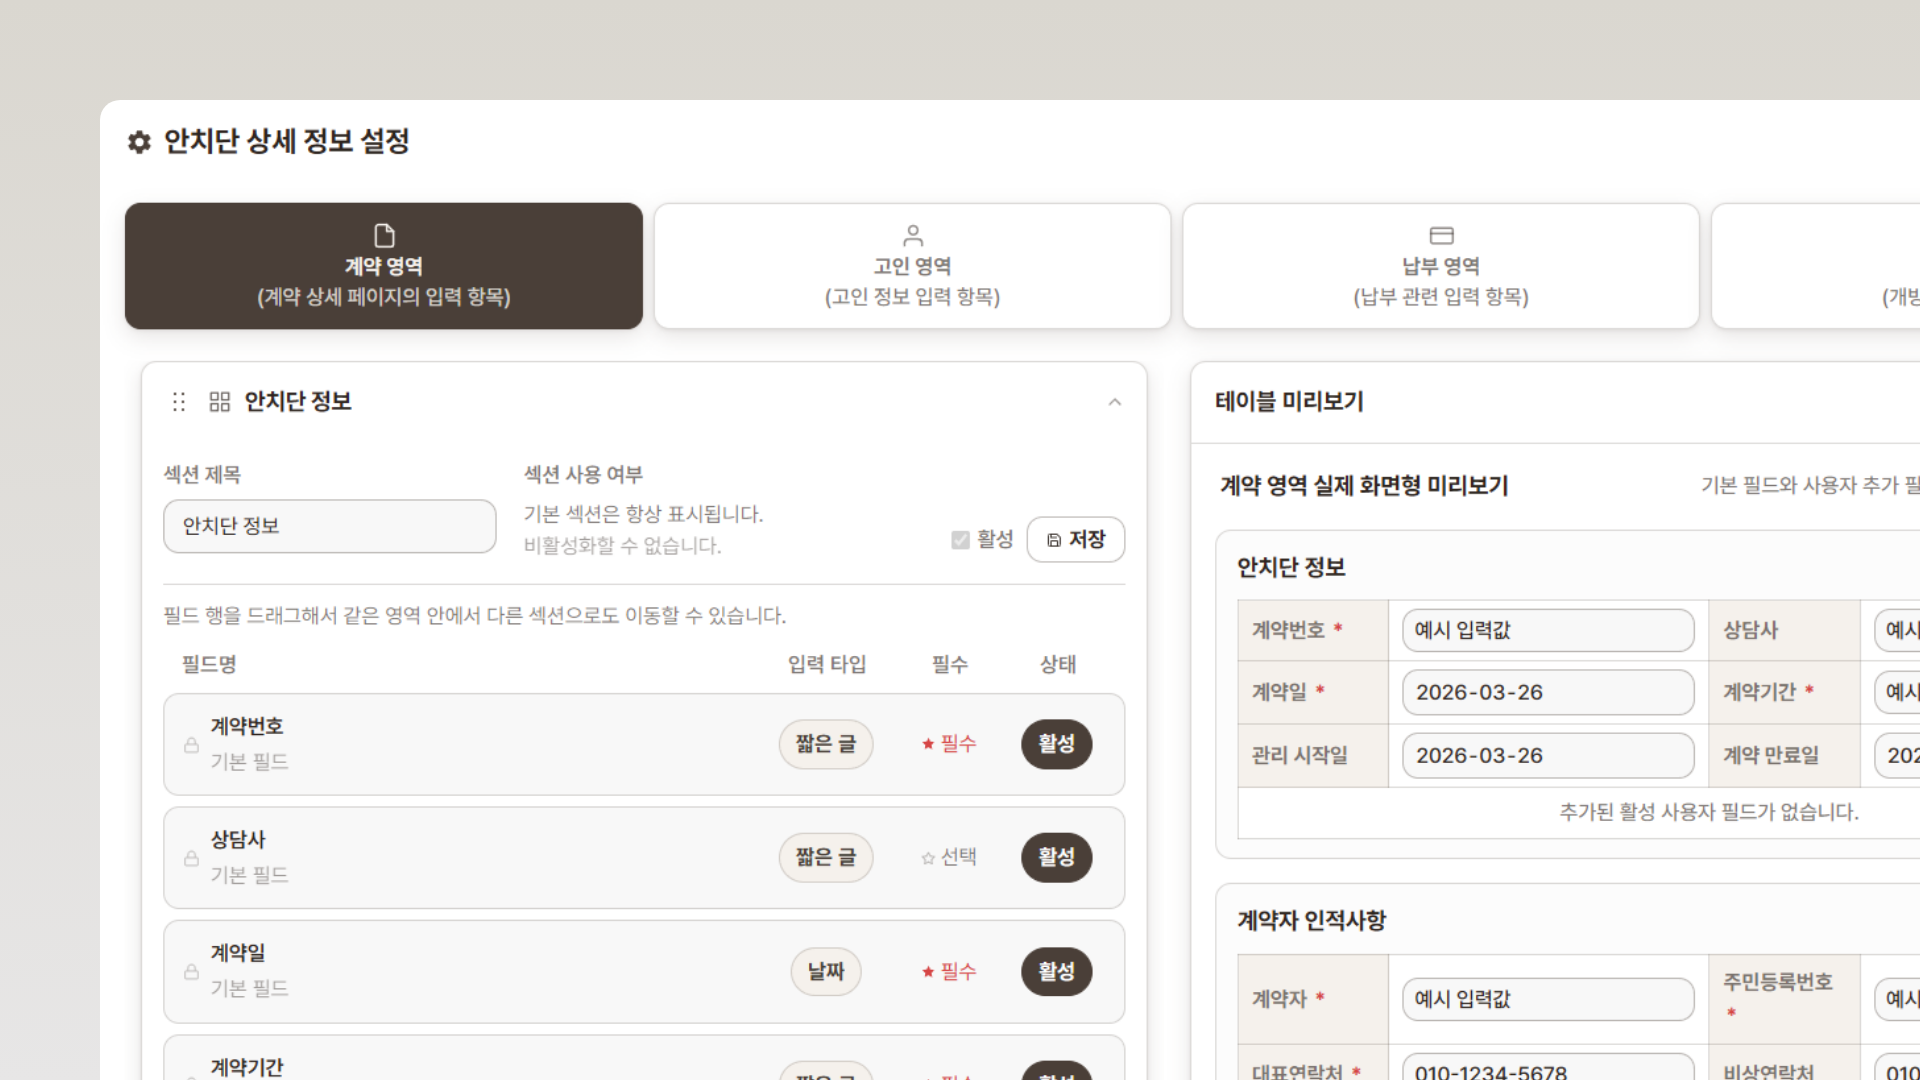Click the grid icon next to 안치단 정보
The height and width of the screenshot is (1080, 1920).
pyautogui.click(x=220, y=402)
